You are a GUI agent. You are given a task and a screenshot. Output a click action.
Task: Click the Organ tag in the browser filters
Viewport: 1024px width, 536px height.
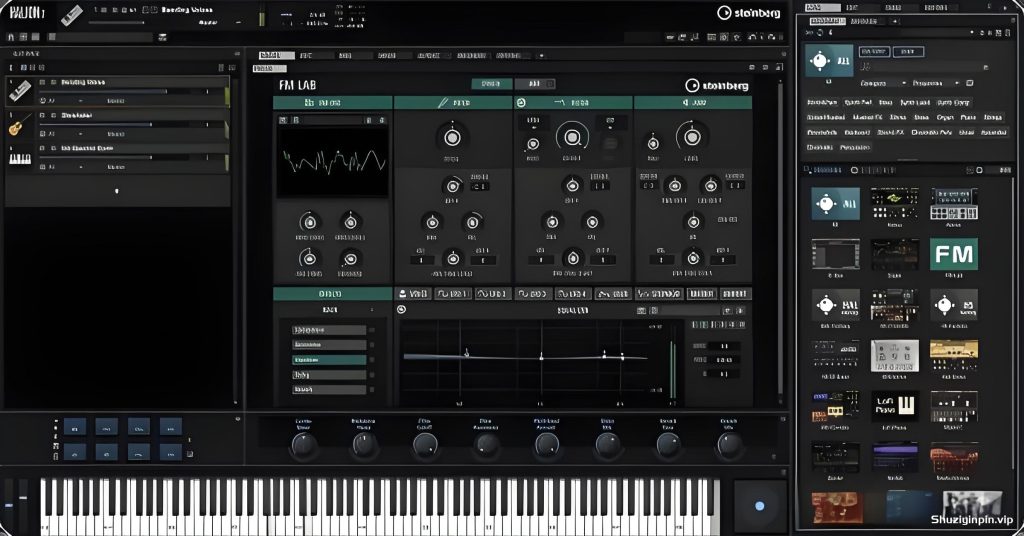pyautogui.click(x=944, y=118)
